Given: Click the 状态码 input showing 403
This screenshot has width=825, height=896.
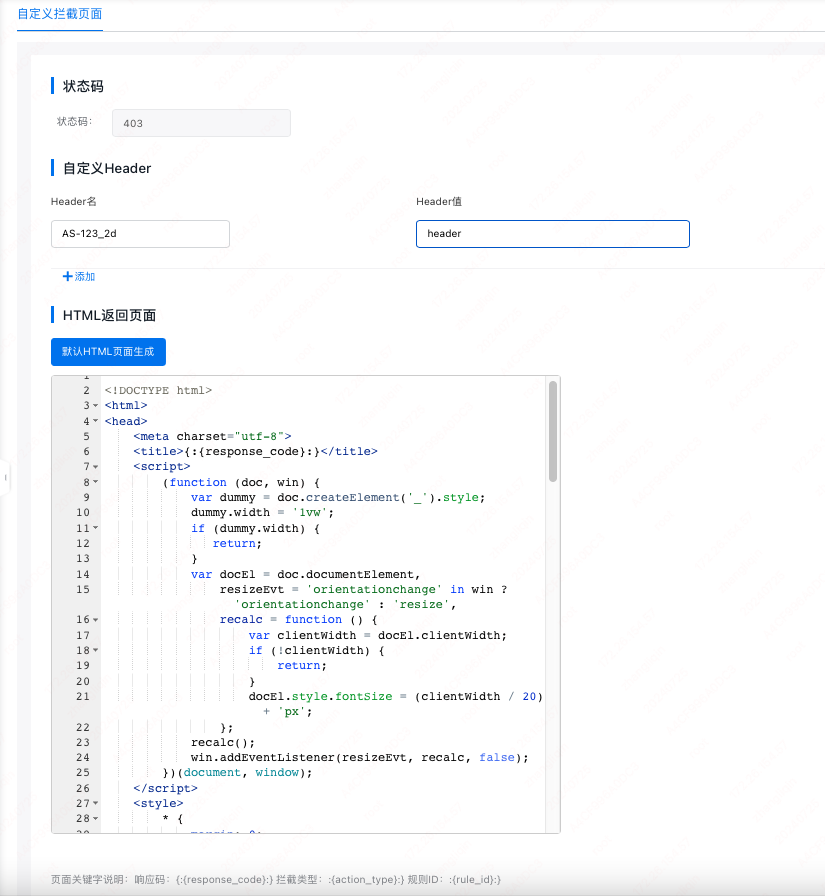Looking at the screenshot, I should 201,123.
